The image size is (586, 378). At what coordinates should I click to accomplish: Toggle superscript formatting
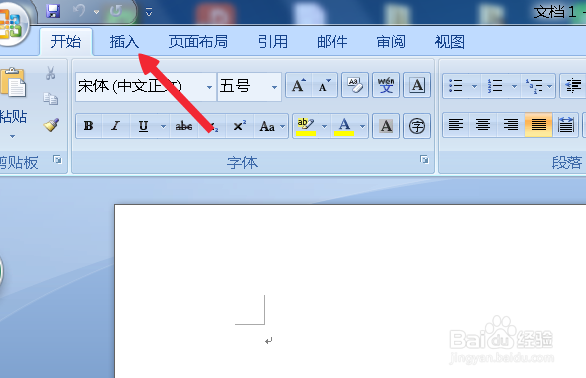pos(240,126)
